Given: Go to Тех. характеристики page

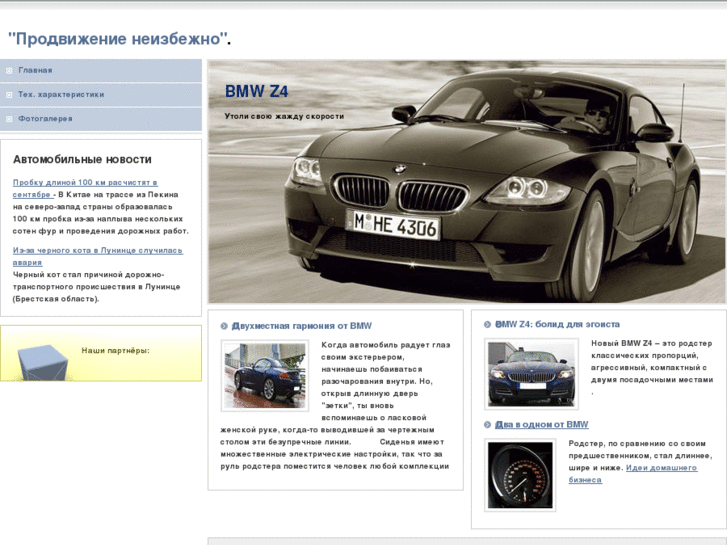Looking at the screenshot, I should 61,95.
